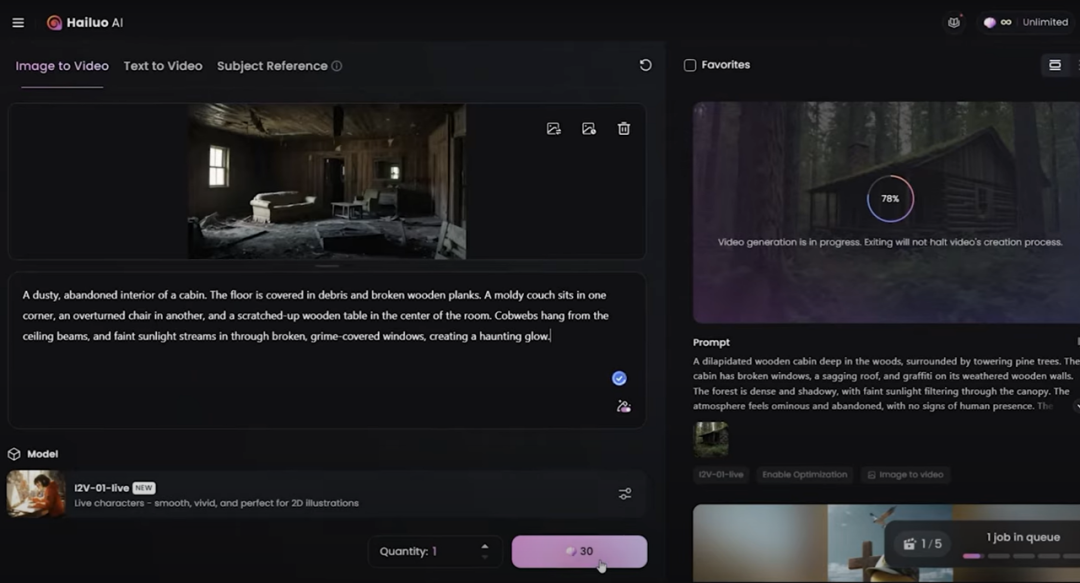Click the Hailuo AI logo
Screen dimensions: 1080x583
tap(85, 22)
